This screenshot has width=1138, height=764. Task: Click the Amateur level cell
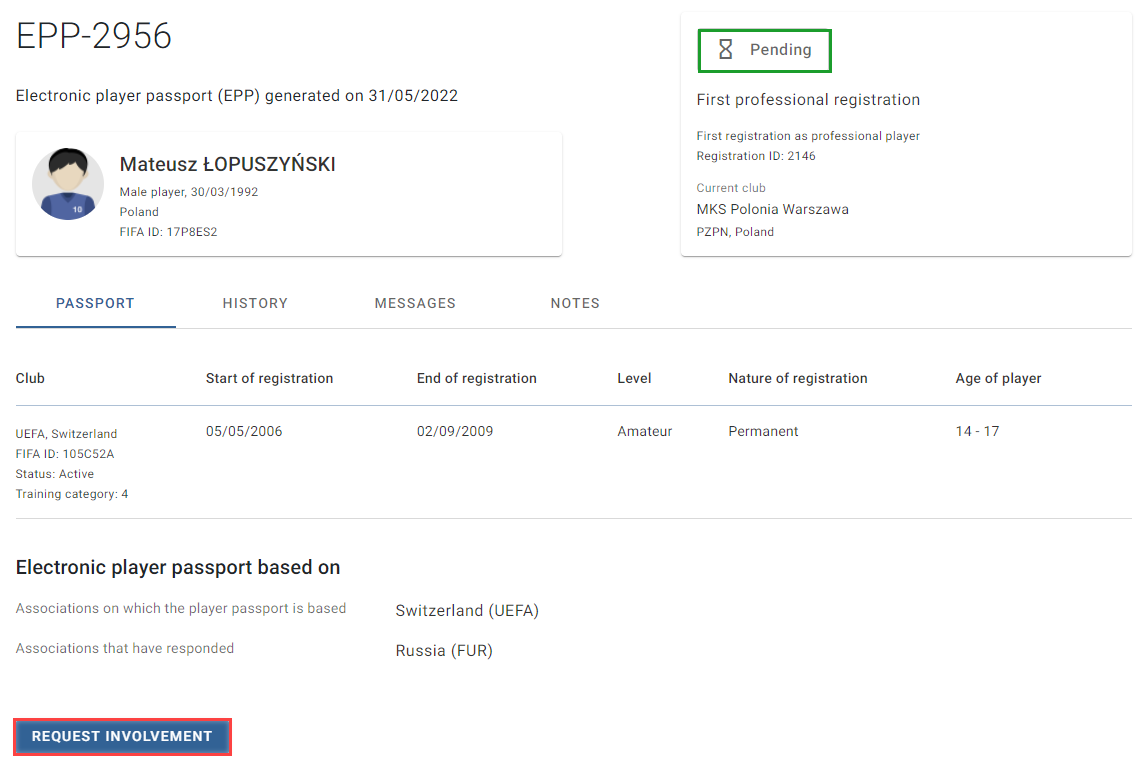[x=644, y=431]
